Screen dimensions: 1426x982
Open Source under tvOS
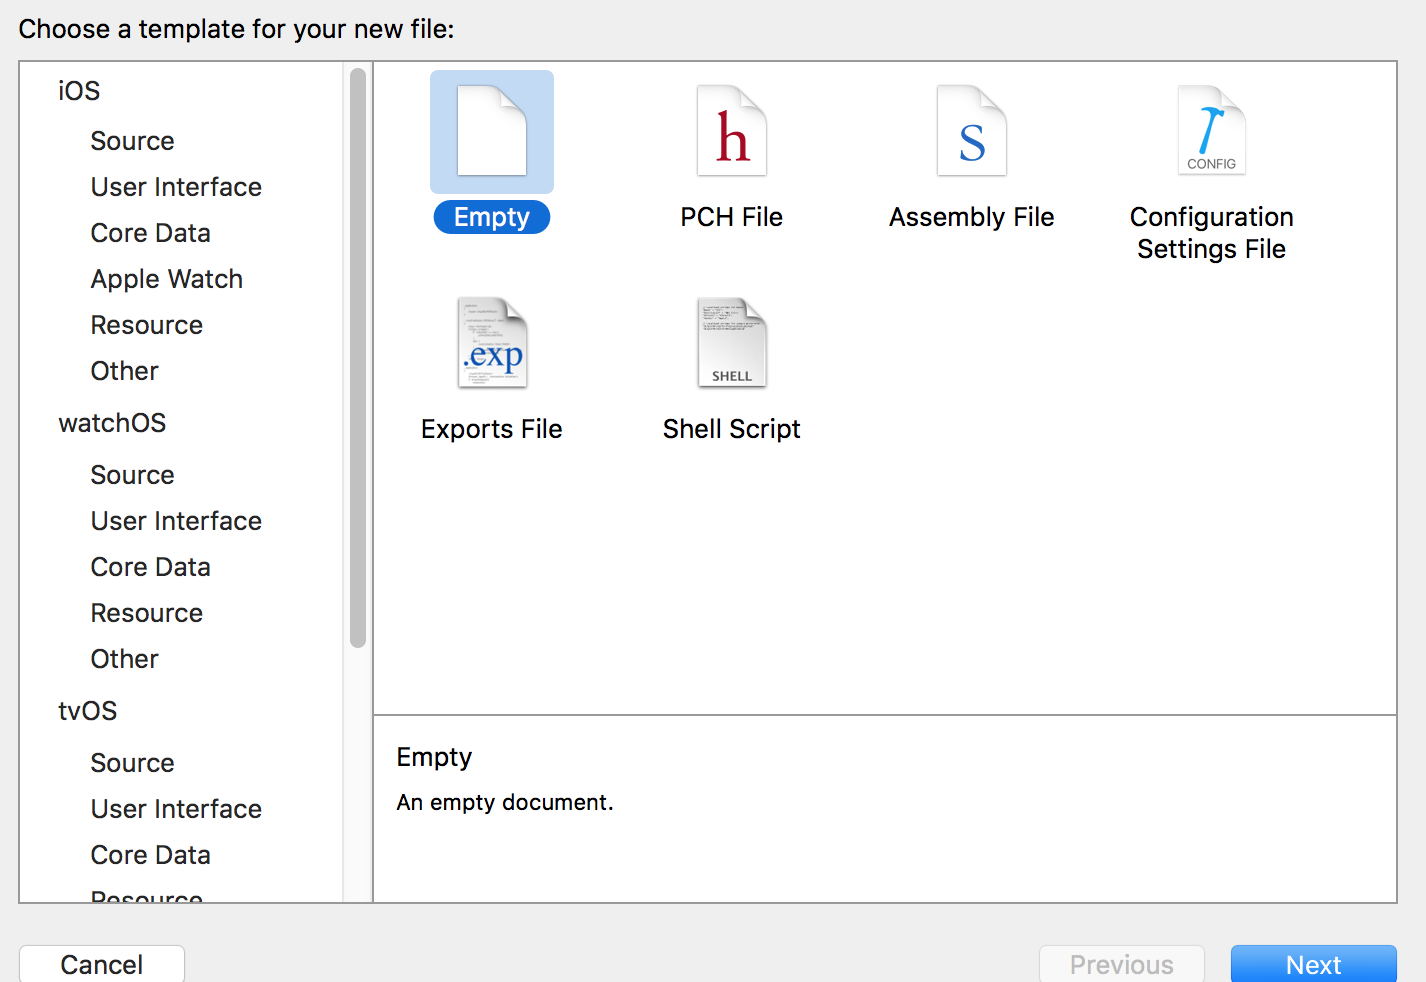pyautogui.click(x=132, y=763)
